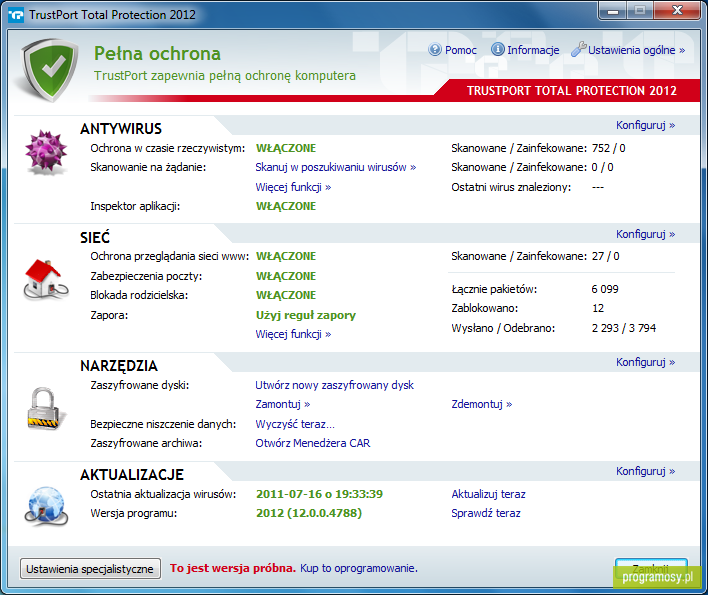This screenshot has height=595, width=708.
Task: Start 'Skanuj w poszukiwaniu wirusów' scan
Action: click(335, 167)
